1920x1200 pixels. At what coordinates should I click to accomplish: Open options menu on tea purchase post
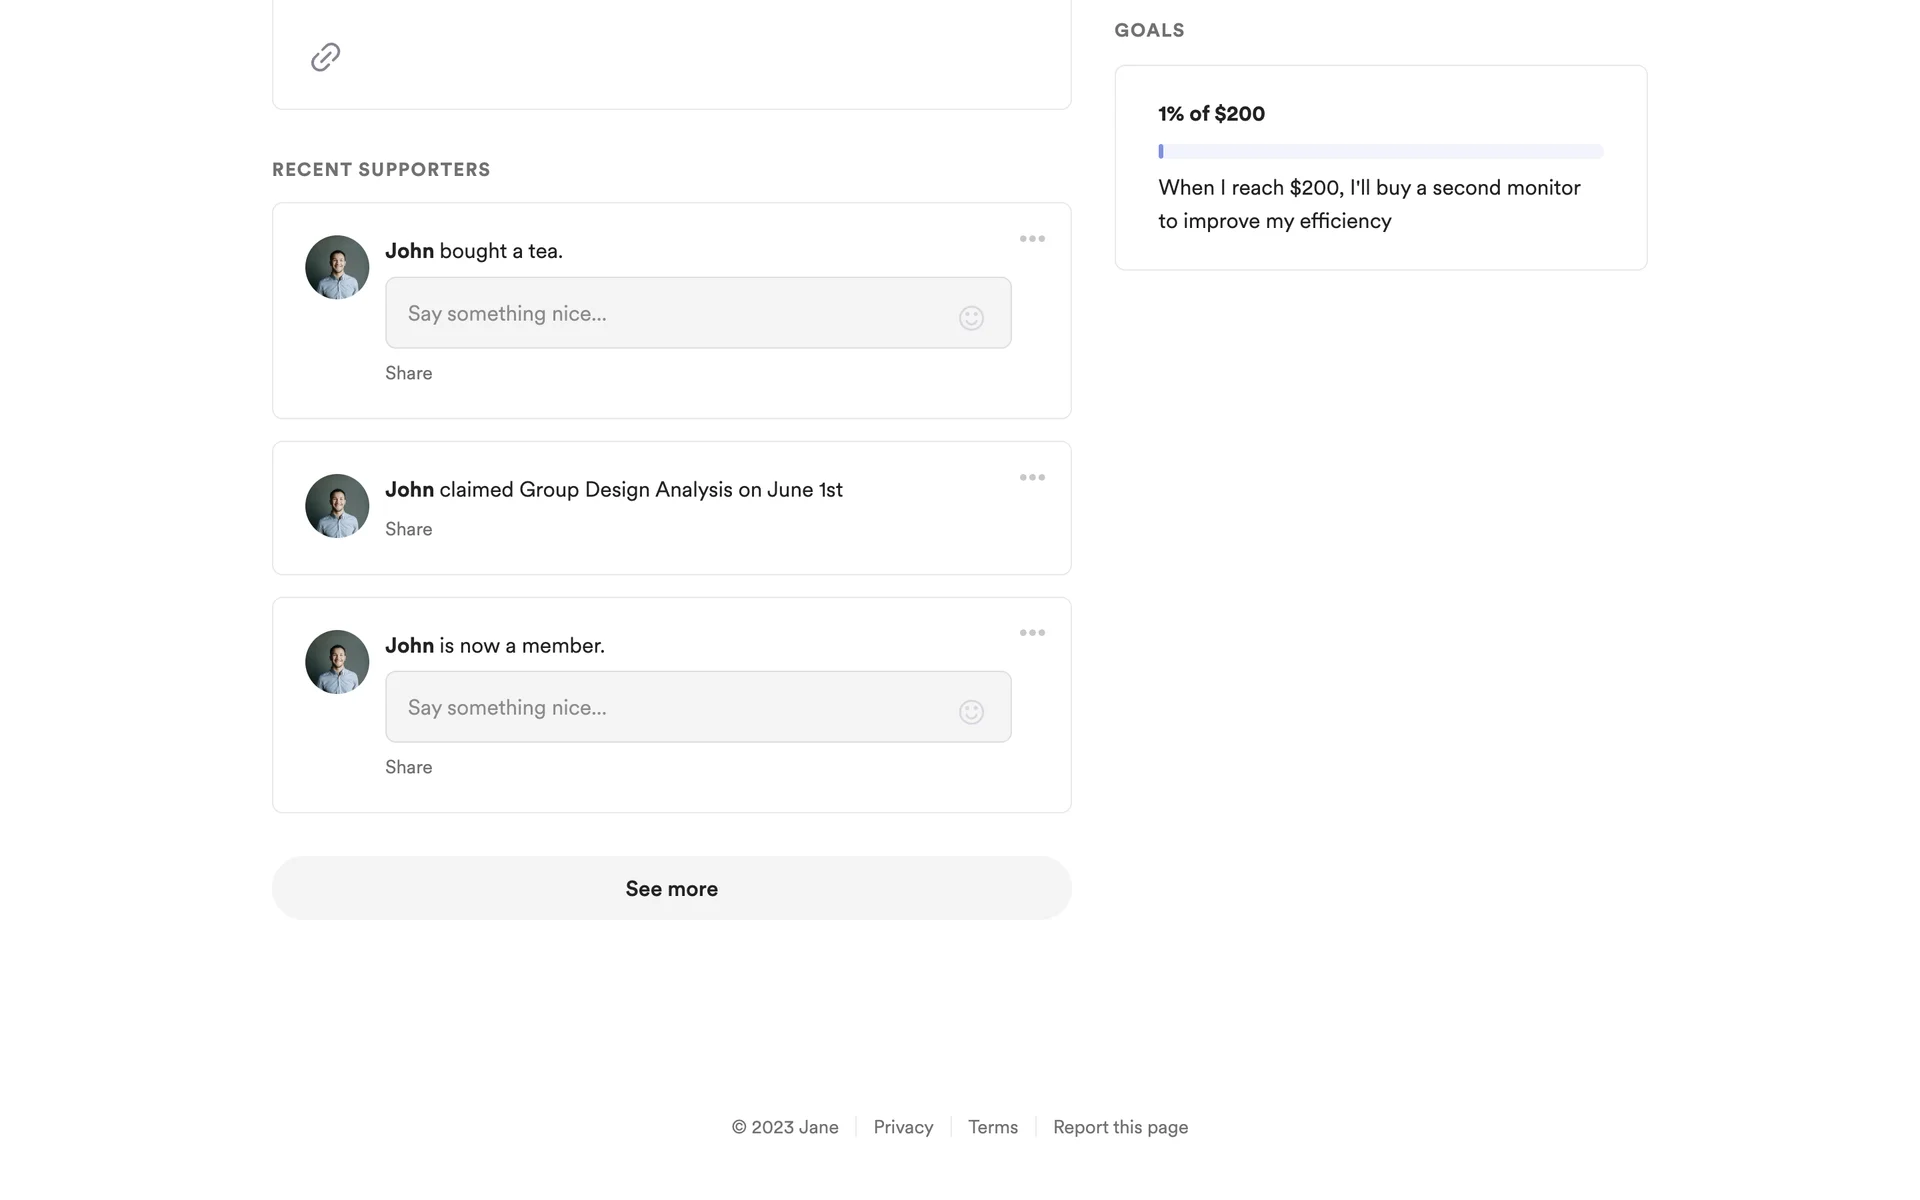pos(1032,239)
